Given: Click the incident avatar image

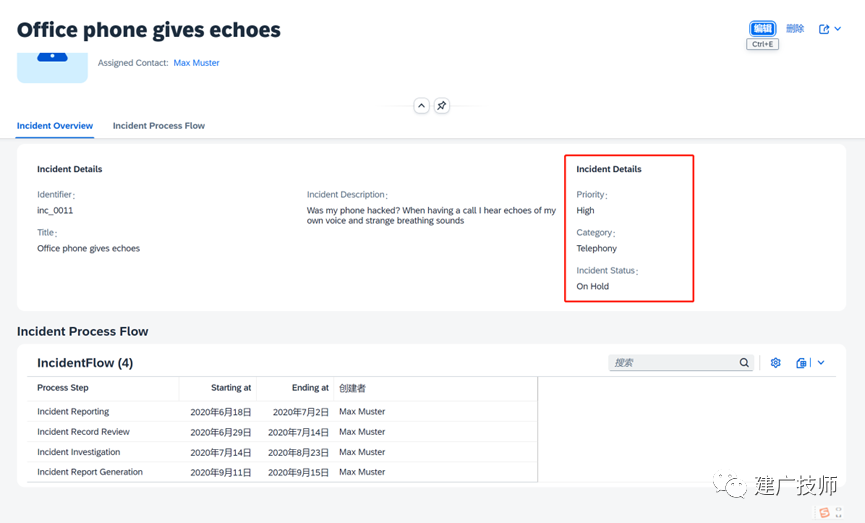Looking at the screenshot, I should tap(52, 67).
